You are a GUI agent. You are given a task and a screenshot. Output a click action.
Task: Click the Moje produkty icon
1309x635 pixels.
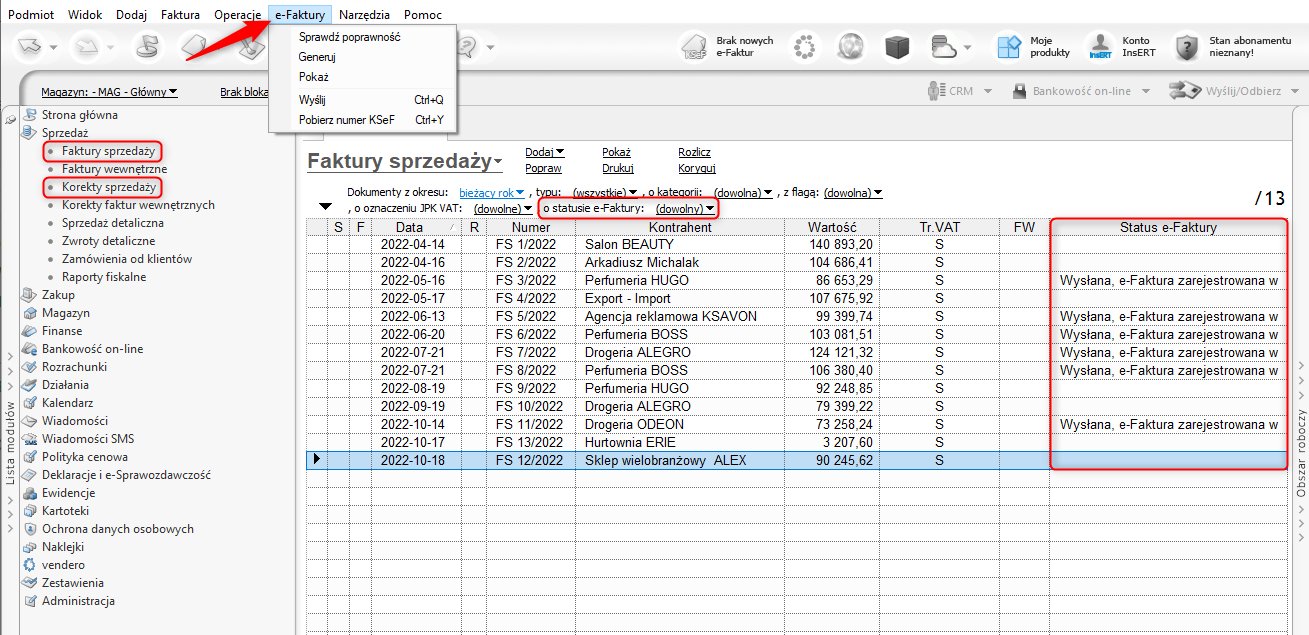click(1007, 47)
